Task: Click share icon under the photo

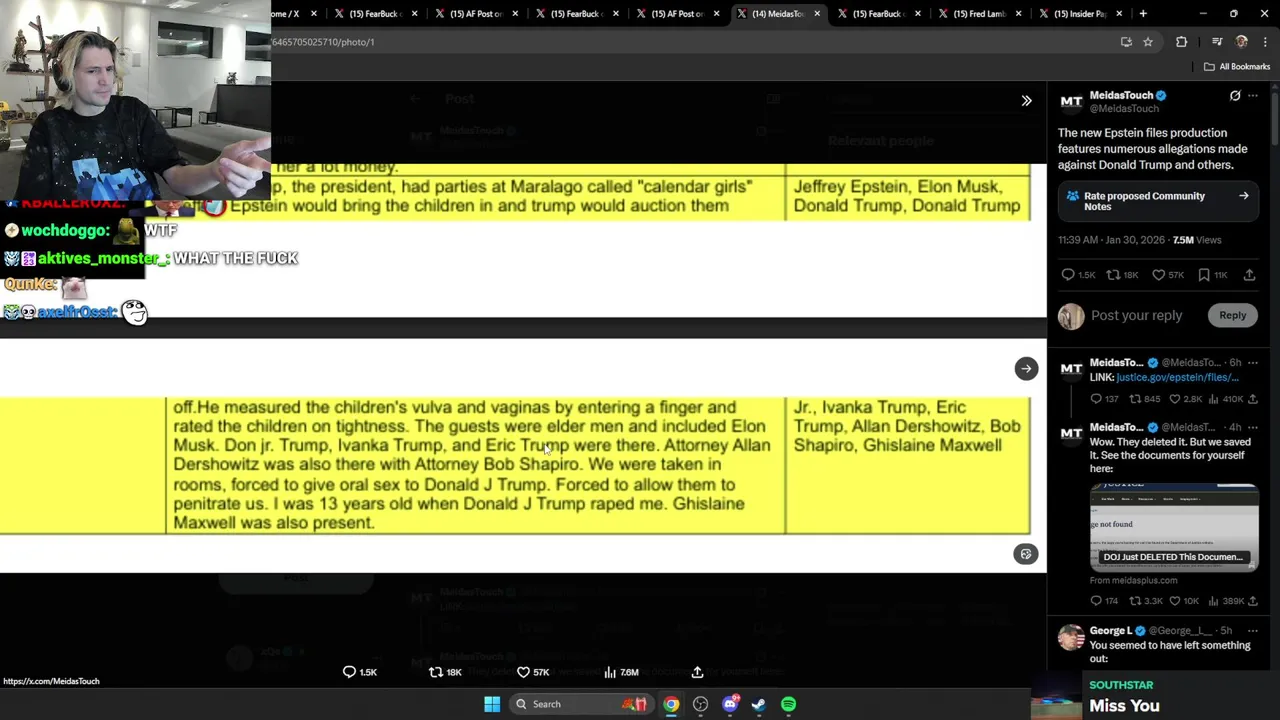Action: [x=697, y=672]
